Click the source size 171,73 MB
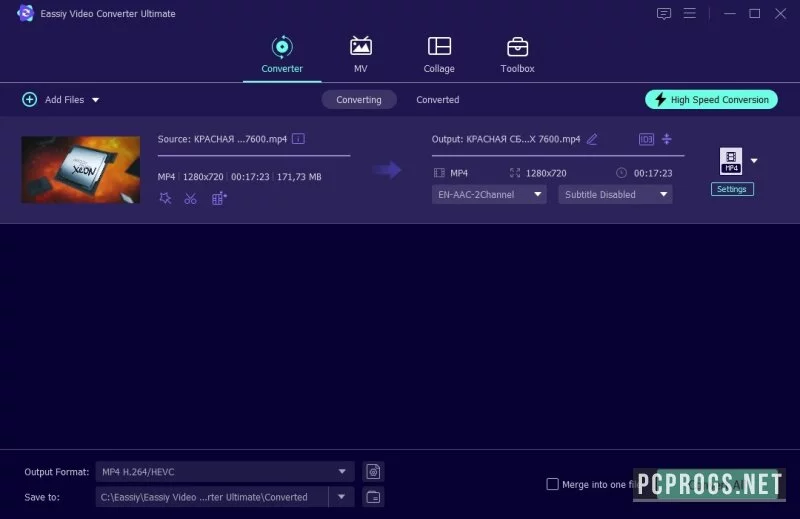The image size is (800, 519). pos(299,177)
